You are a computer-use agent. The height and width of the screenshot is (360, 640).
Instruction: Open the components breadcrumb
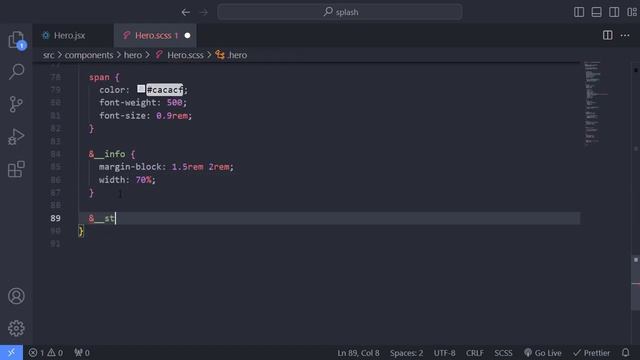coord(89,55)
